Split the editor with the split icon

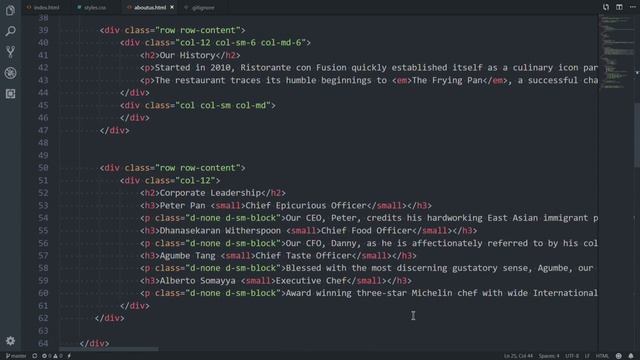point(619,7)
